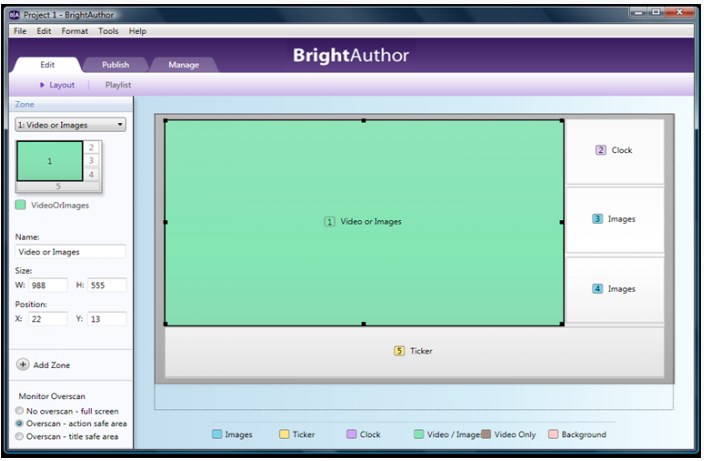Click the blue Images legend swatch
The image size is (704, 461).
(217, 434)
